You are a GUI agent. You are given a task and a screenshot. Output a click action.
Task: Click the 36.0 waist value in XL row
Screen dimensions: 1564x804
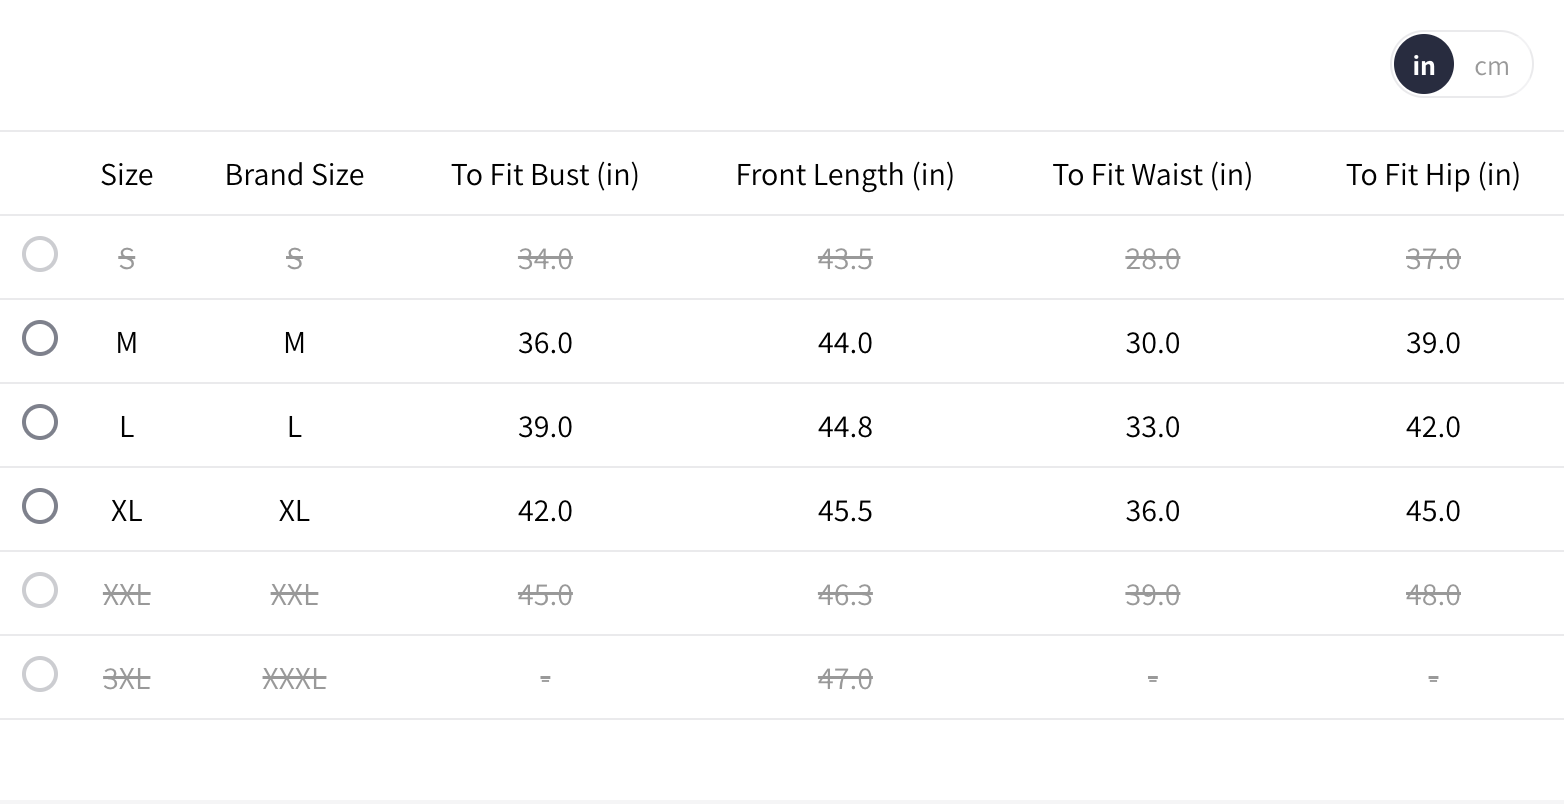pyautogui.click(x=1152, y=511)
